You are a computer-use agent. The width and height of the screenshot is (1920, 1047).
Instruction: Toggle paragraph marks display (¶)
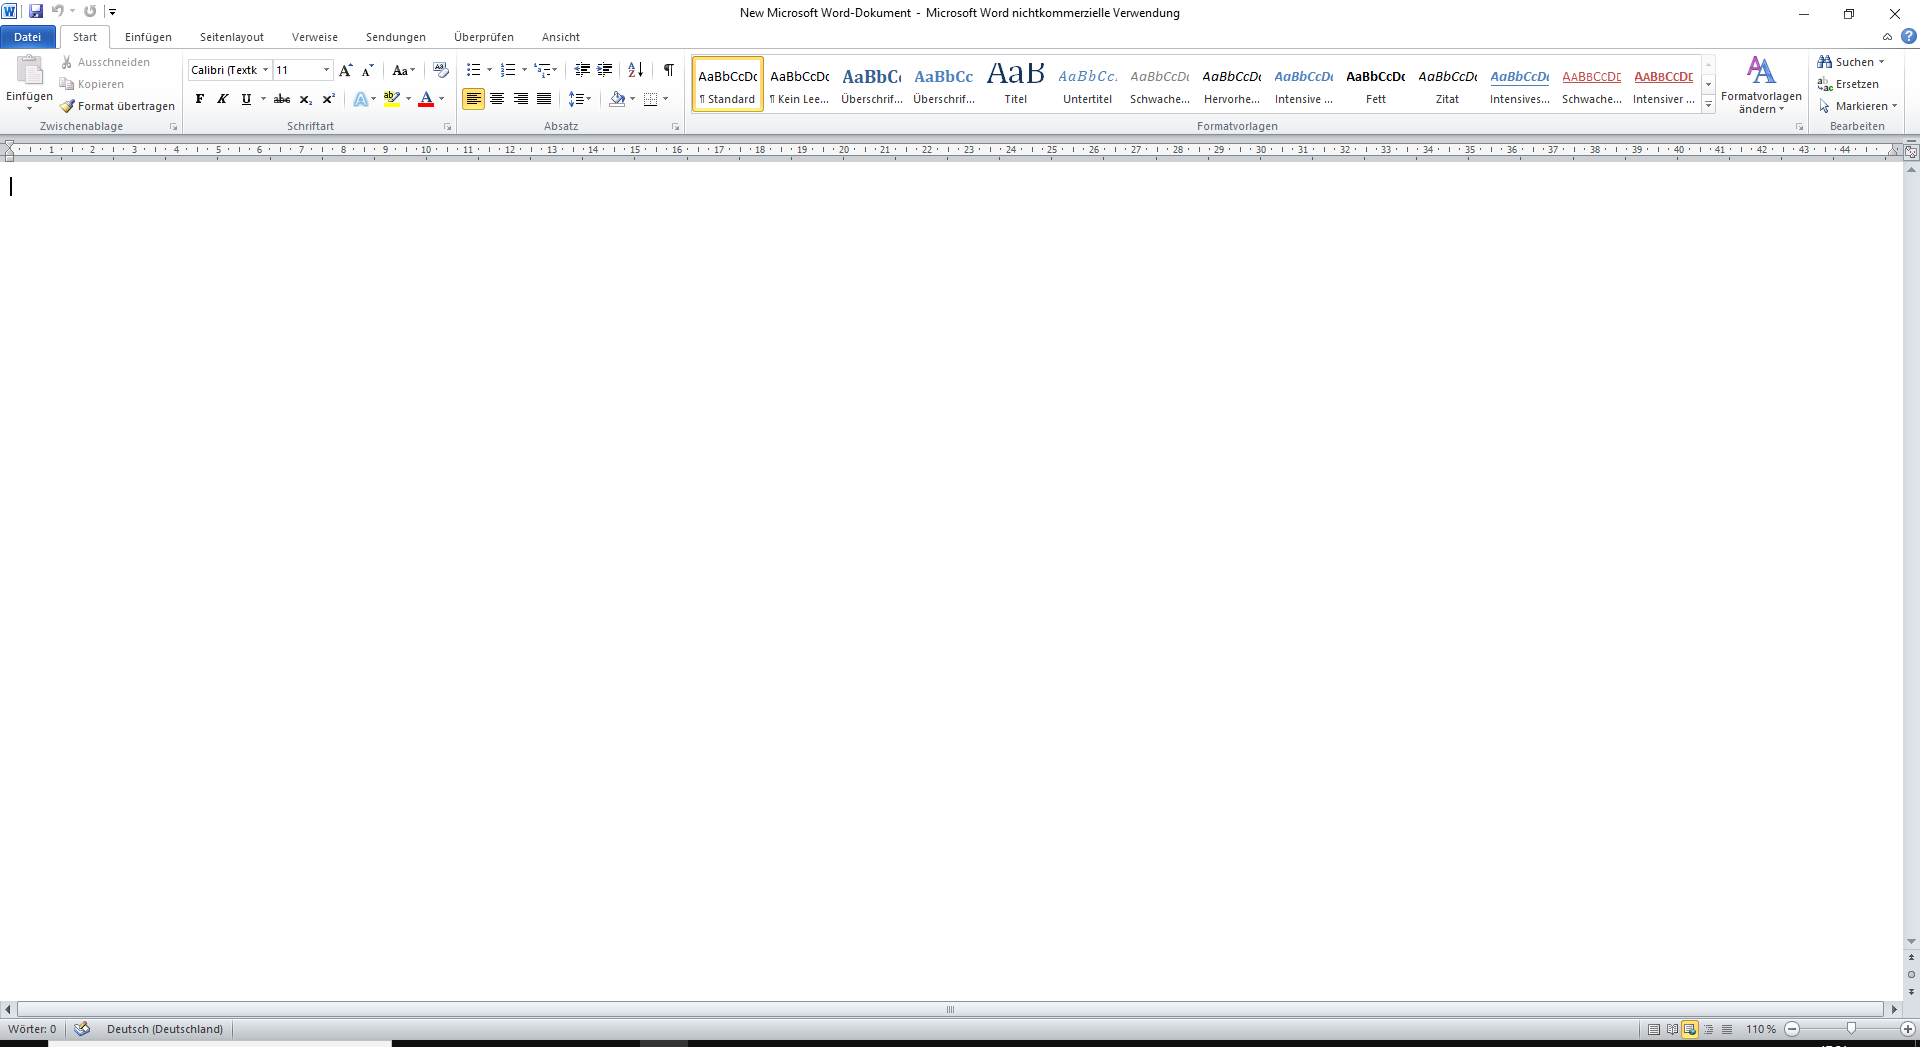[x=669, y=70]
